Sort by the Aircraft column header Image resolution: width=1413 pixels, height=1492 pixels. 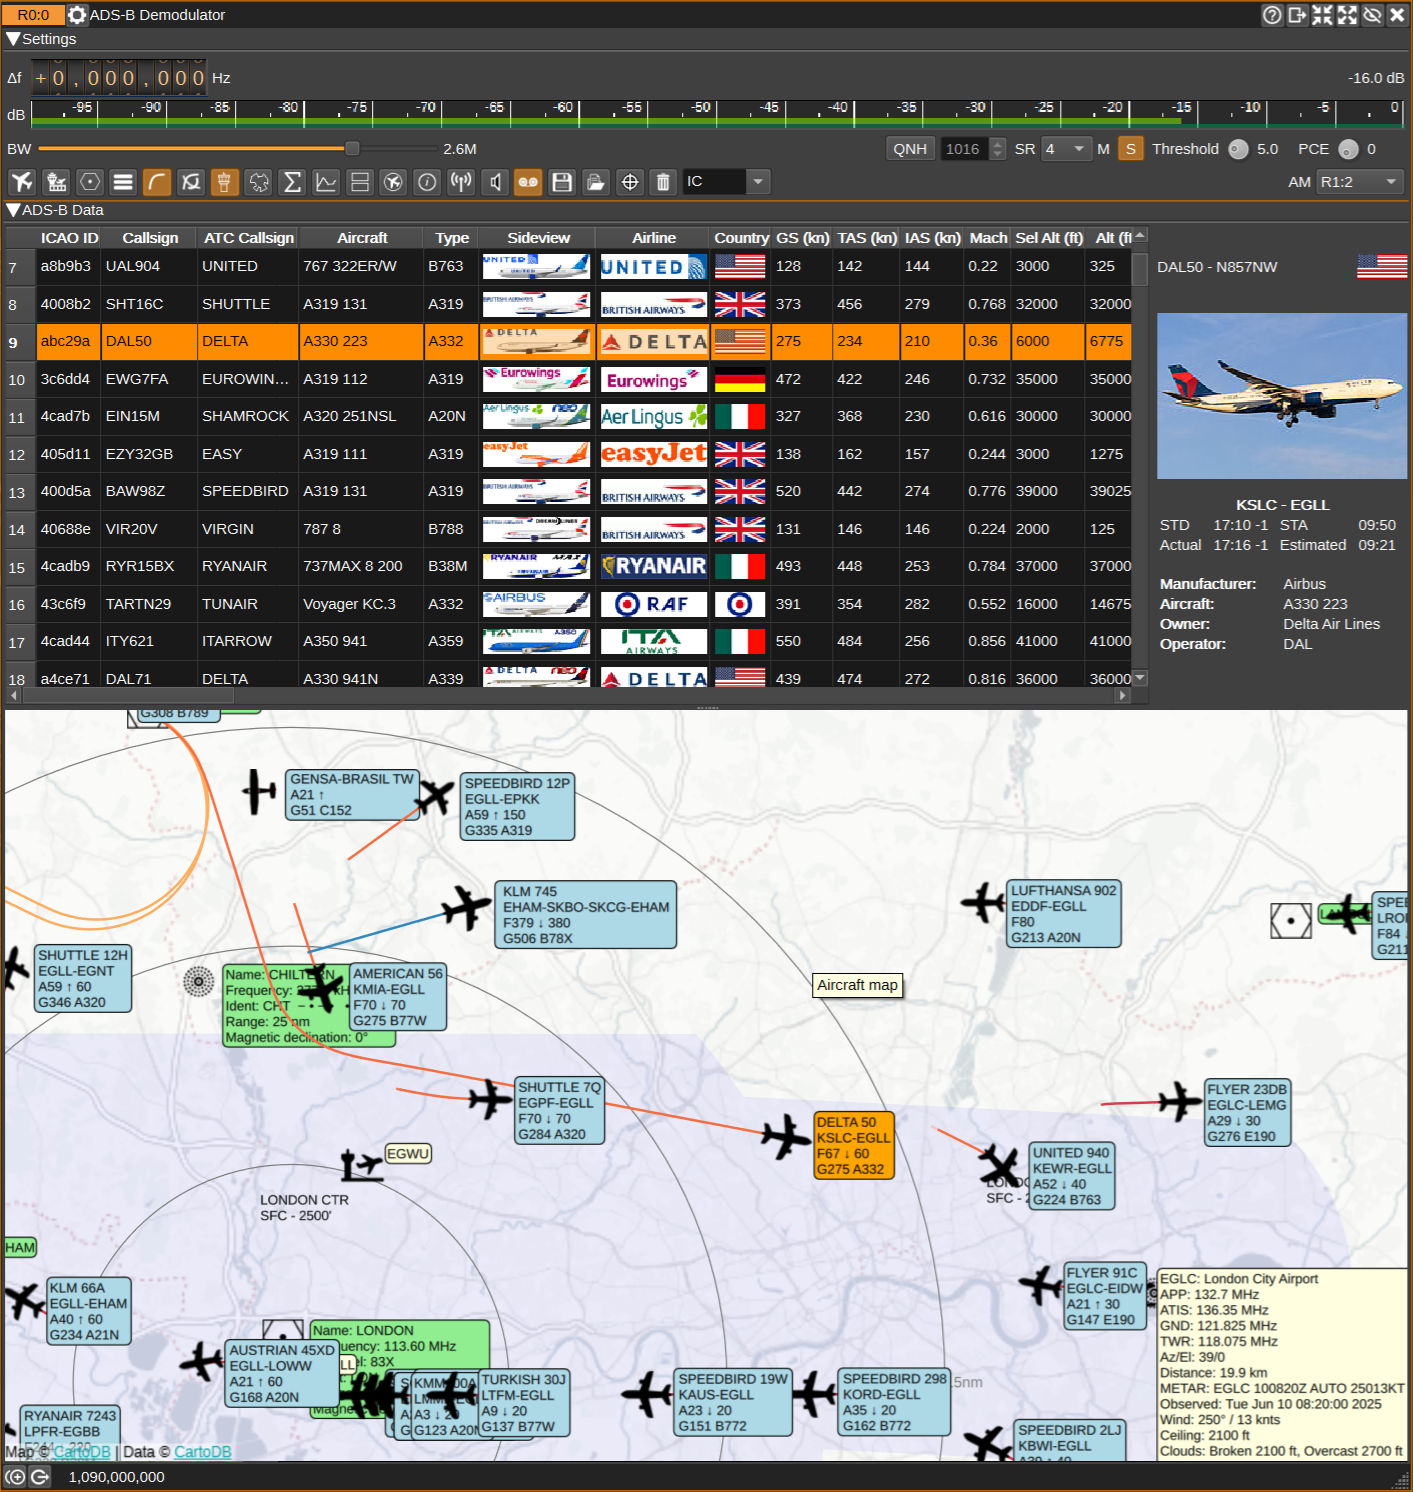362,238
